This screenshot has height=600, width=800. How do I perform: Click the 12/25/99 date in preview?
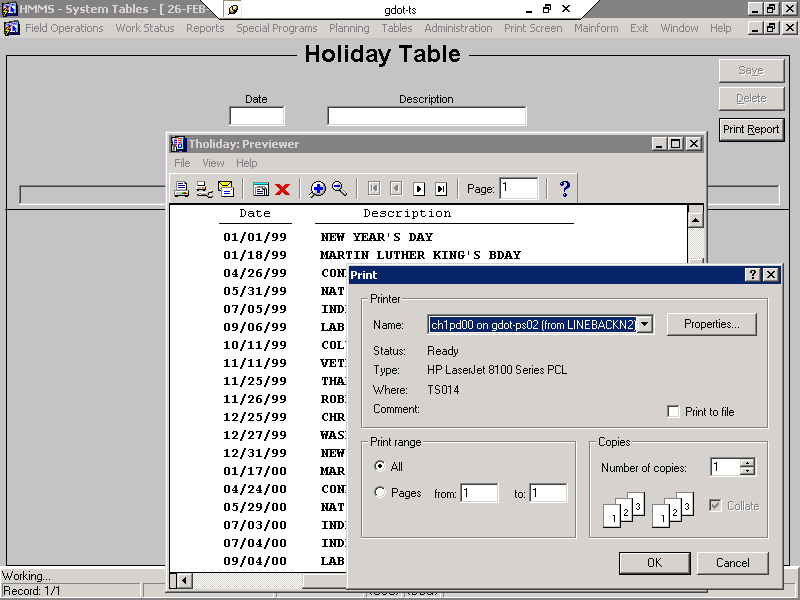click(255, 417)
